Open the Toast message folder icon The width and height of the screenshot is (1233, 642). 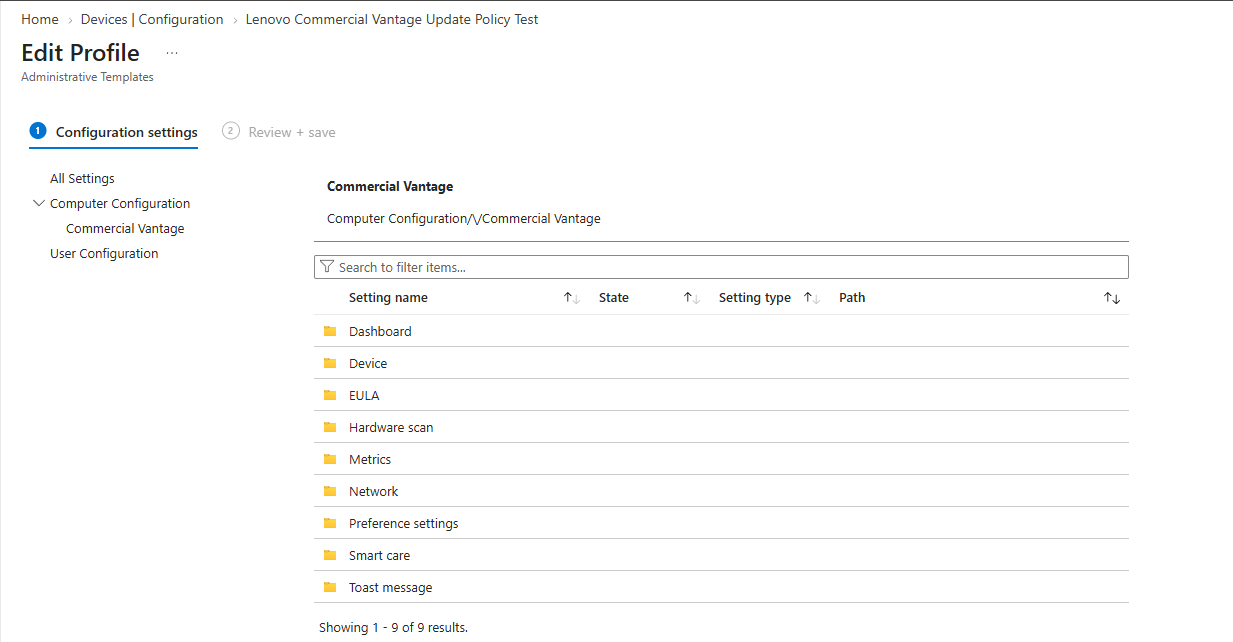330,587
